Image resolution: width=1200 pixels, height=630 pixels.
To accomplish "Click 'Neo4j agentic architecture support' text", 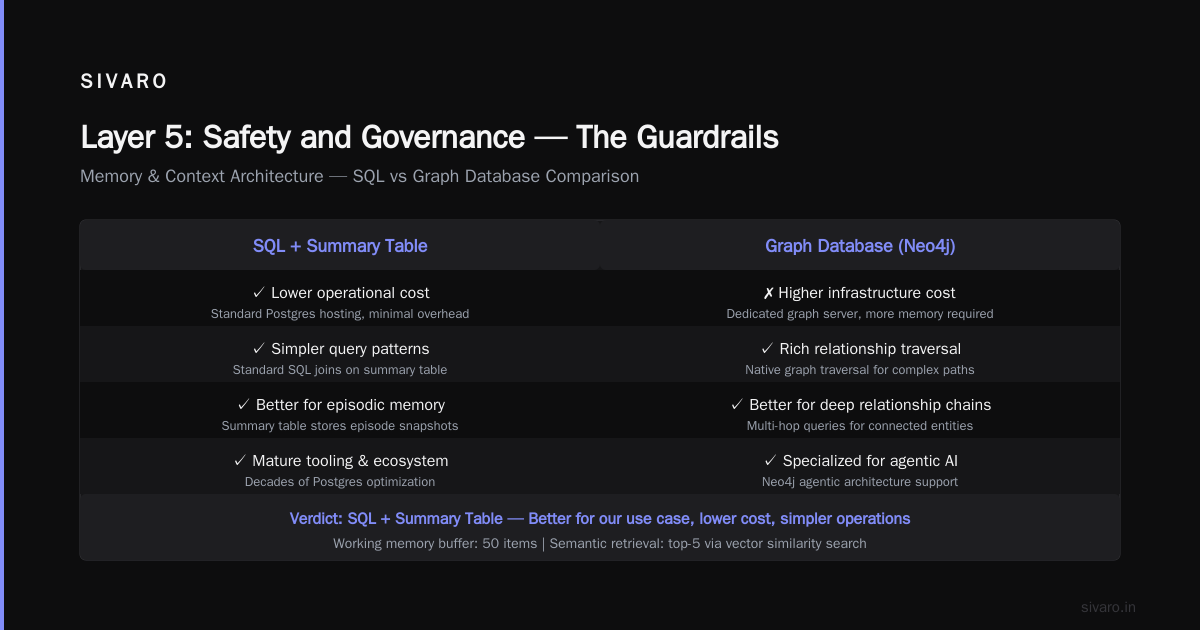I will pos(860,482).
